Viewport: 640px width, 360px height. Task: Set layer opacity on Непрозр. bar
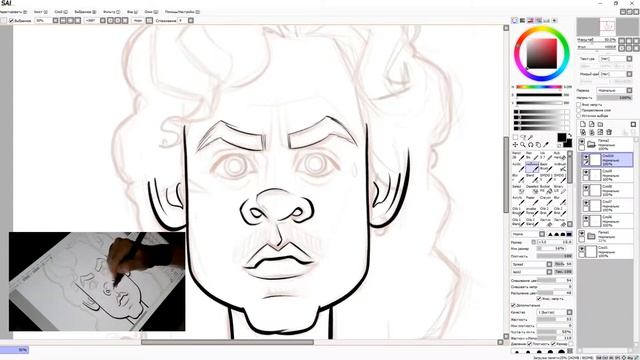(615, 98)
